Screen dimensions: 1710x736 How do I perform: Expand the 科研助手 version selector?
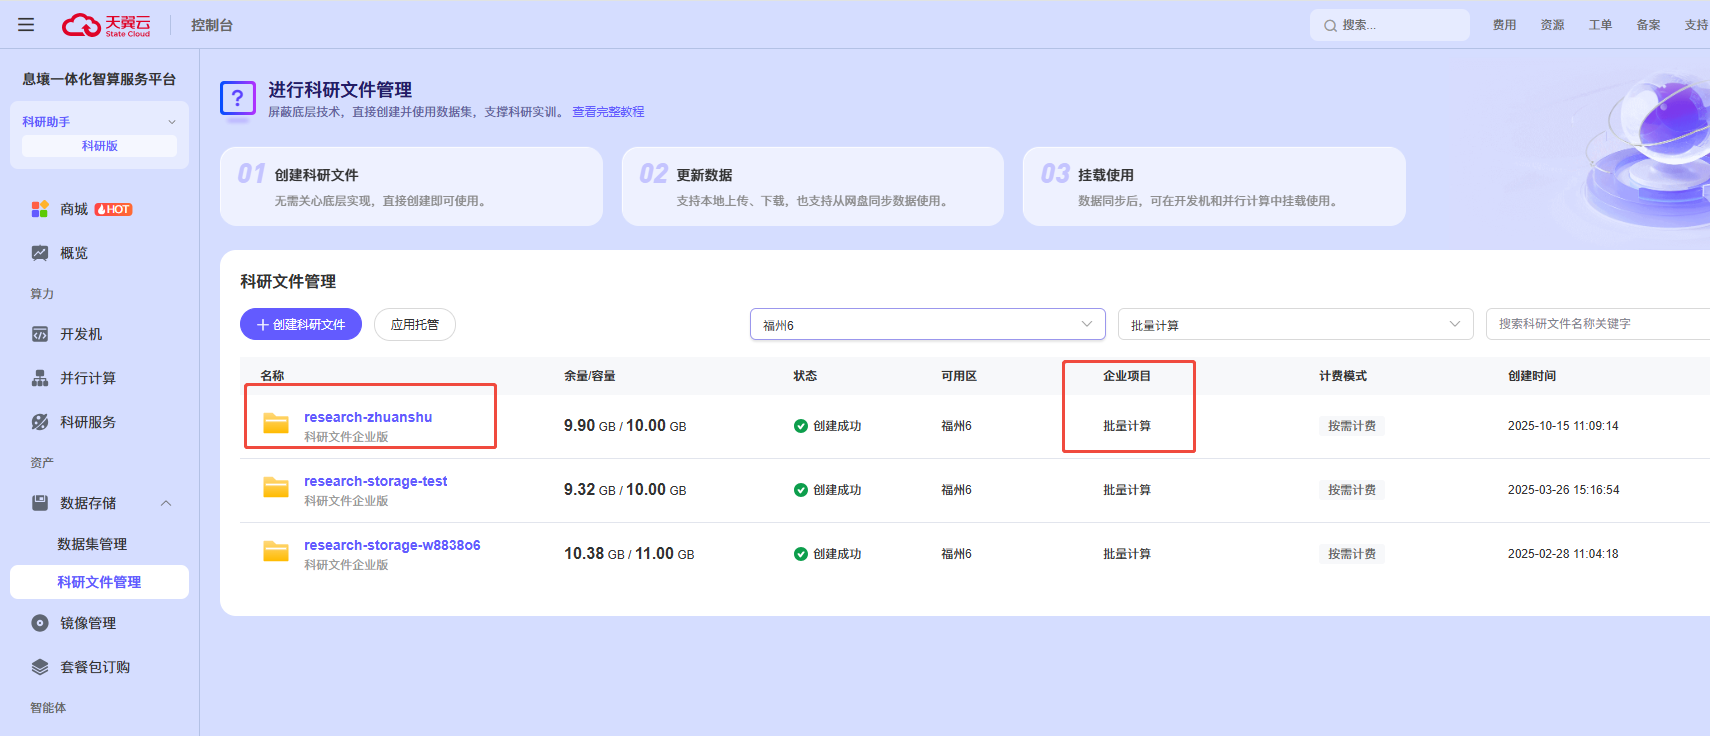pyautogui.click(x=171, y=122)
